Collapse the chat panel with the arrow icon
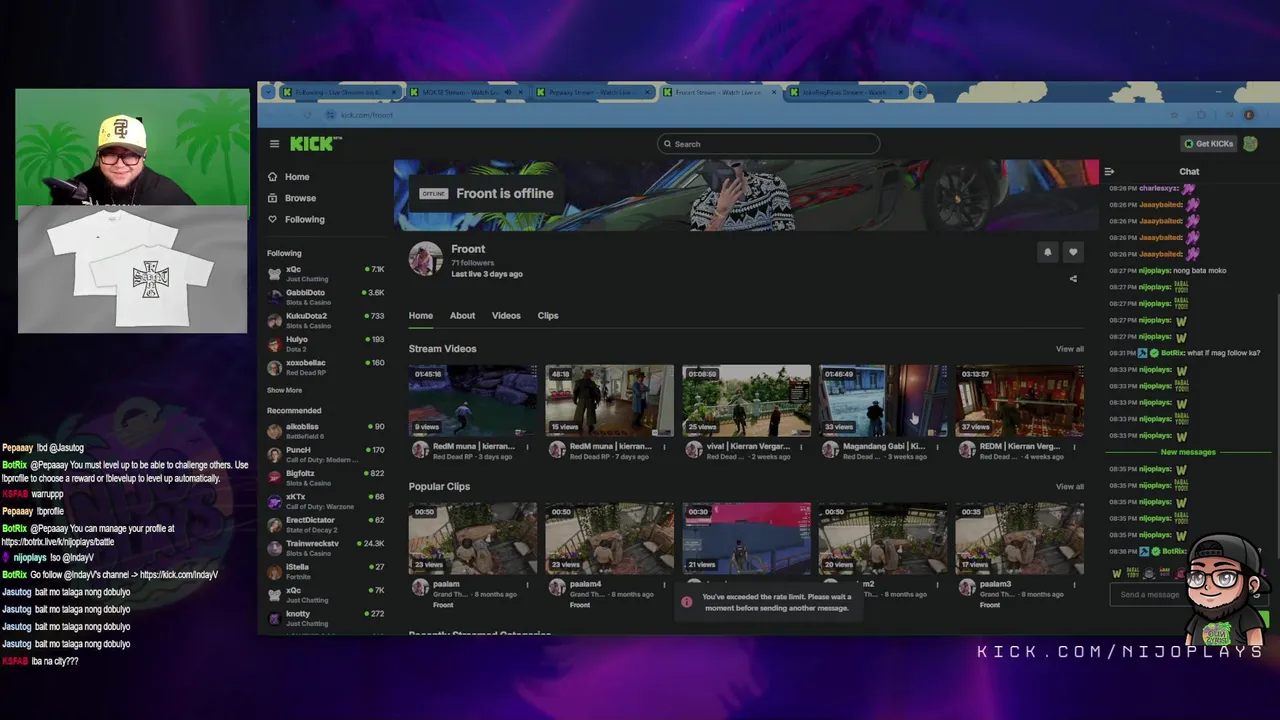 [1109, 172]
